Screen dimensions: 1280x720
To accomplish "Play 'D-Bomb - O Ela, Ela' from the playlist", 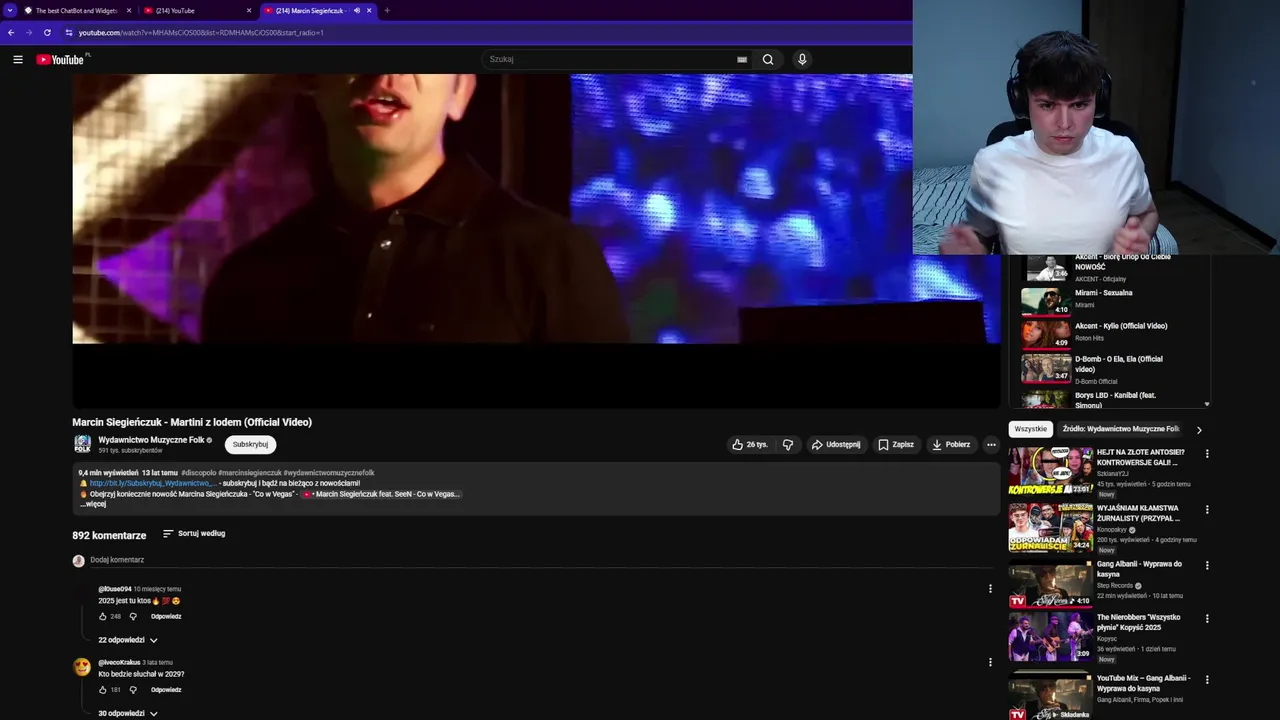I will pyautogui.click(x=1110, y=368).
